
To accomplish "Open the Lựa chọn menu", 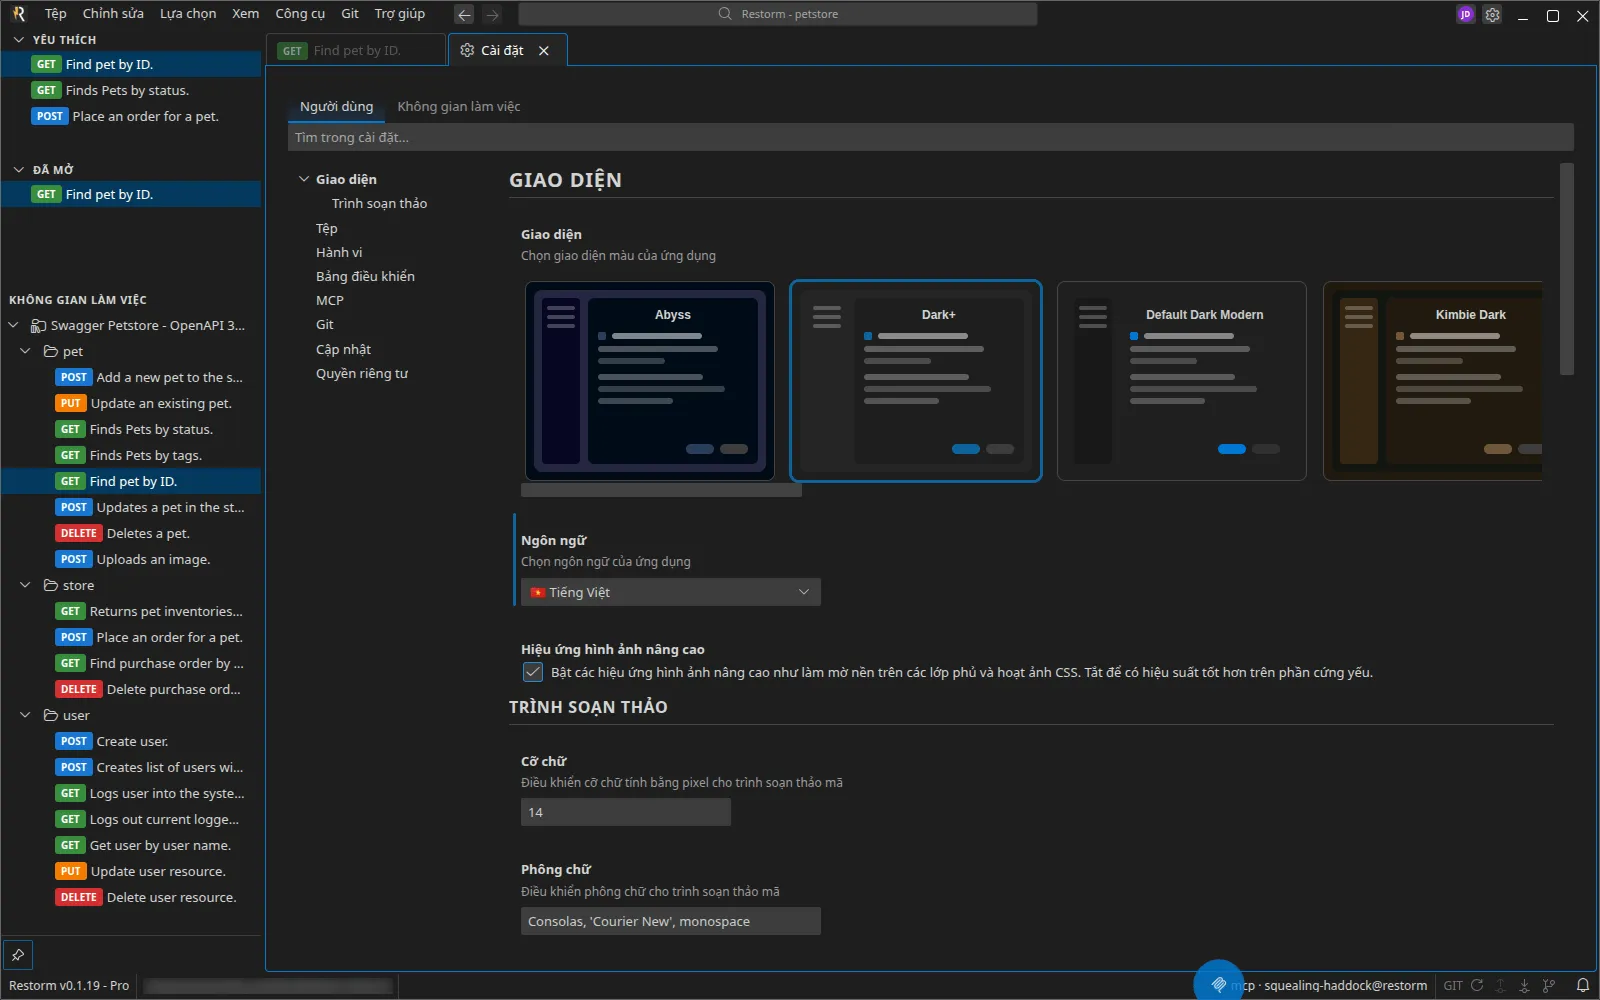I will [x=188, y=14].
